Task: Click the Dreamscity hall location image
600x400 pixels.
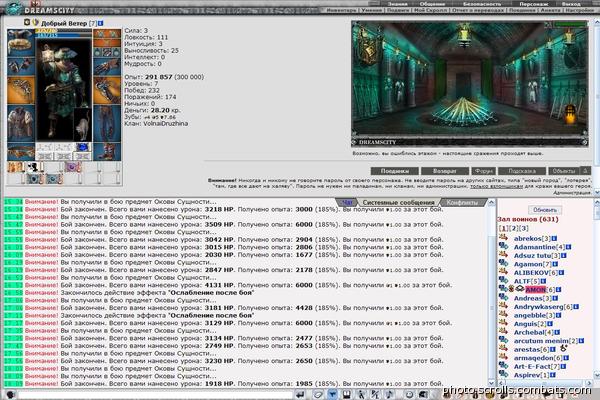Action: (x=470, y=83)
